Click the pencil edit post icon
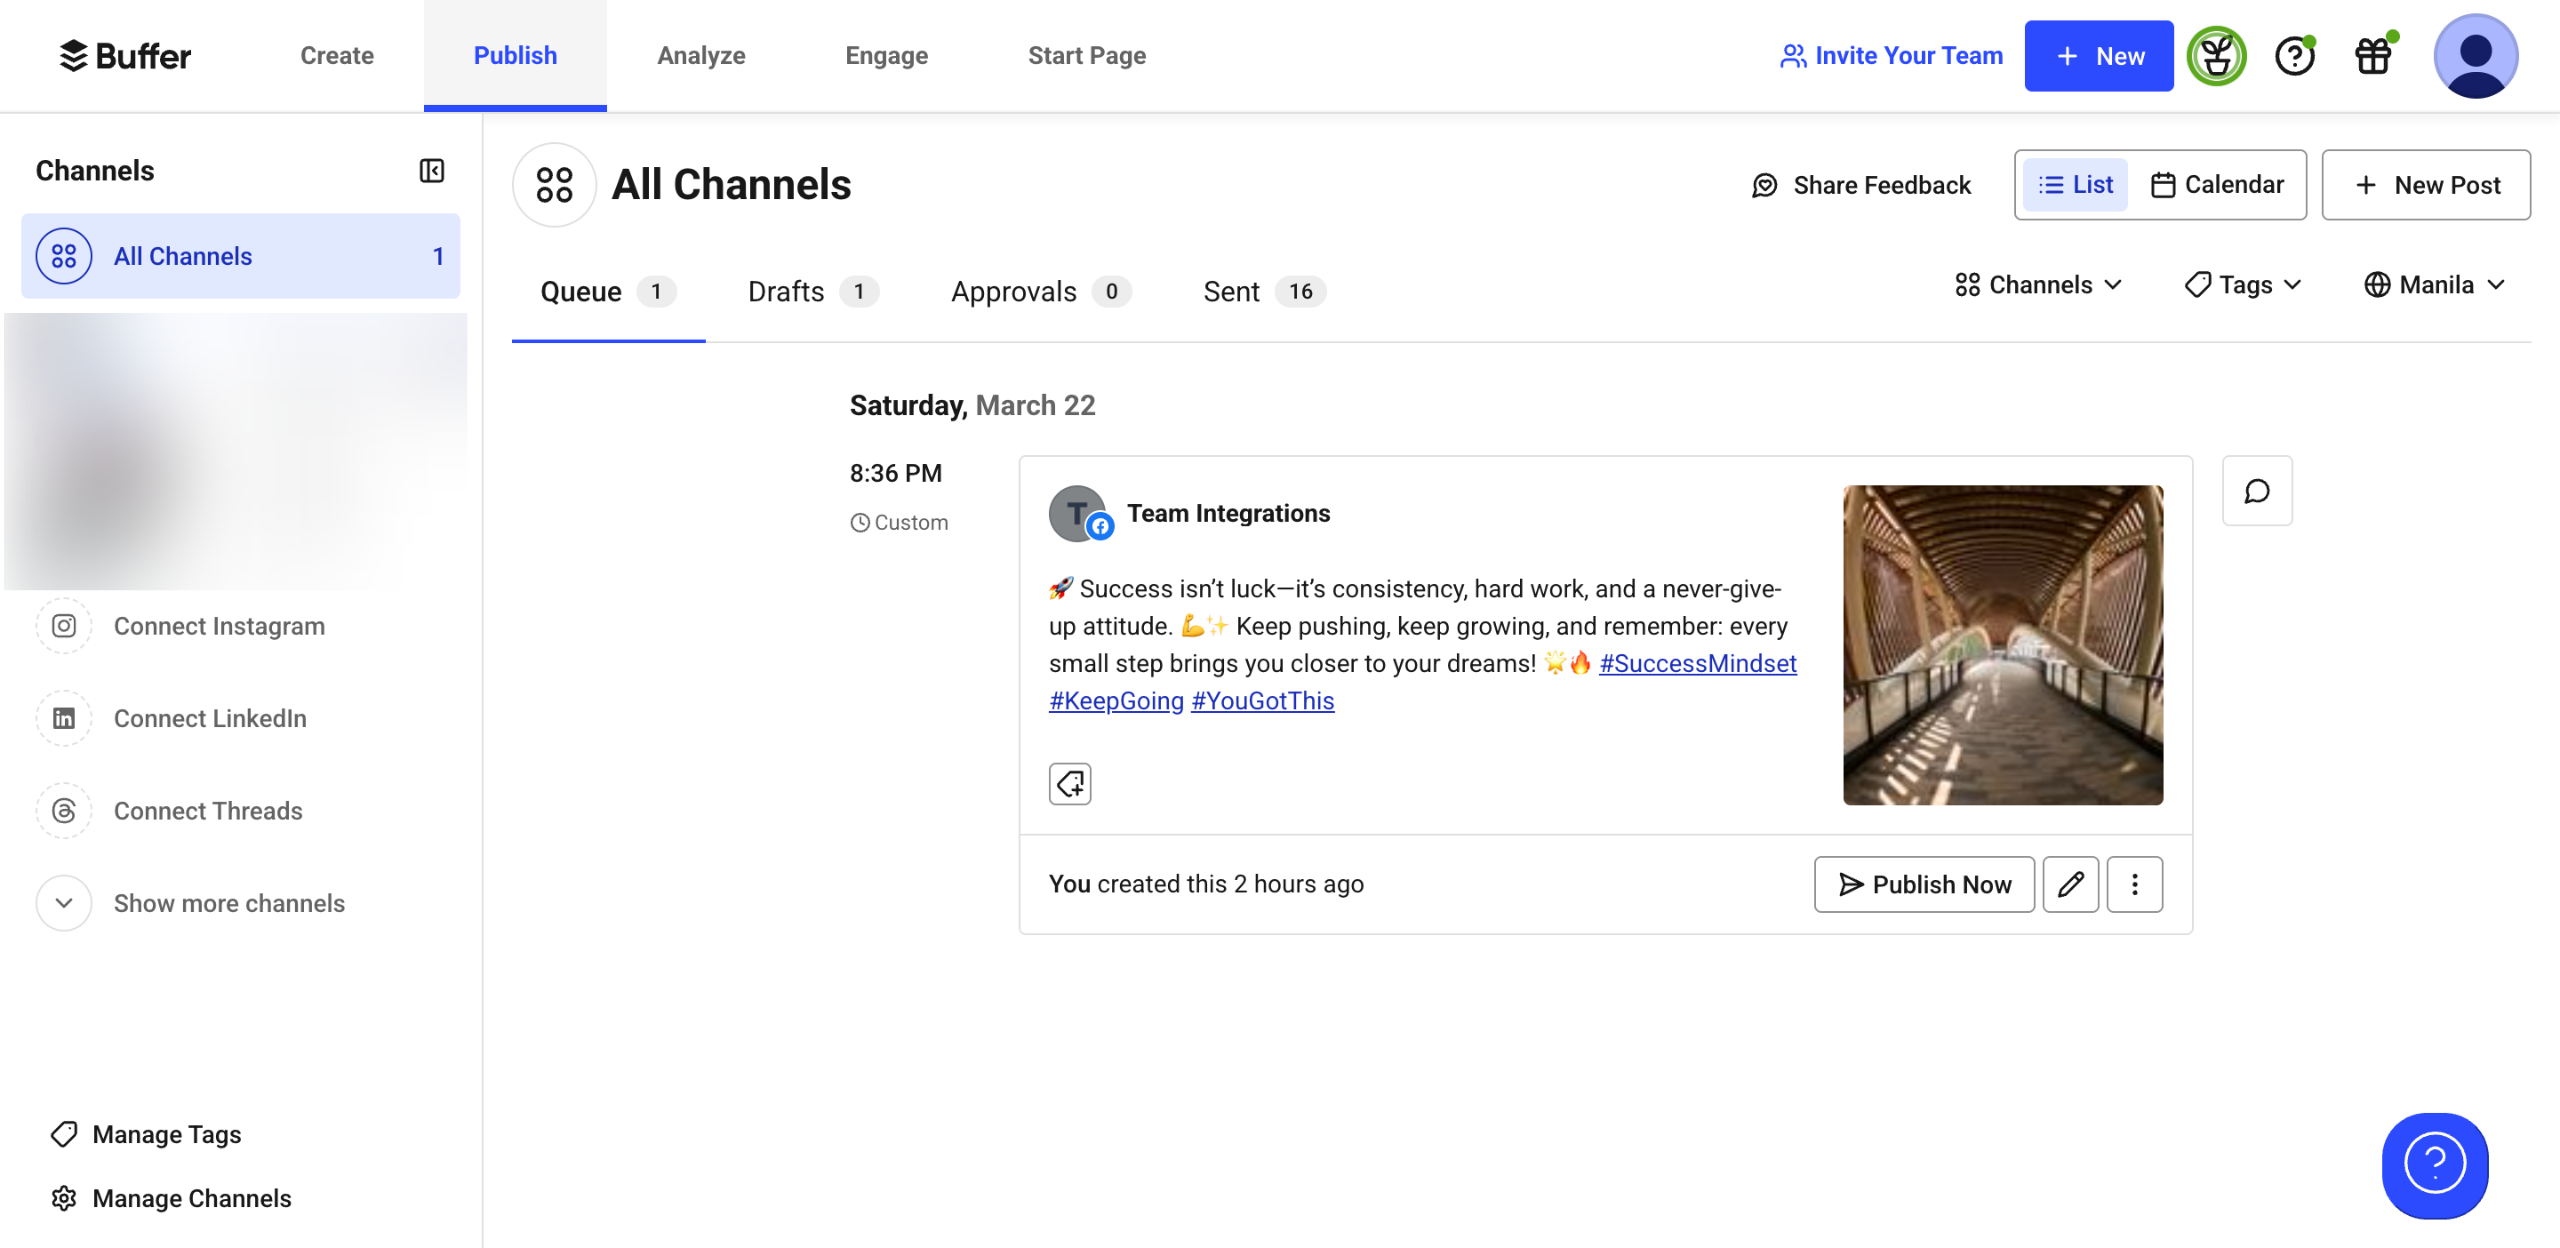2560x1248 pixels. click(2070, 884)
